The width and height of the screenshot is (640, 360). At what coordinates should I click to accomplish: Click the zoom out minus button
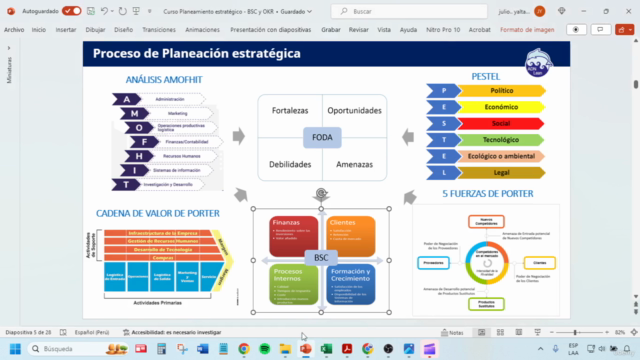(x=551, y=333)
